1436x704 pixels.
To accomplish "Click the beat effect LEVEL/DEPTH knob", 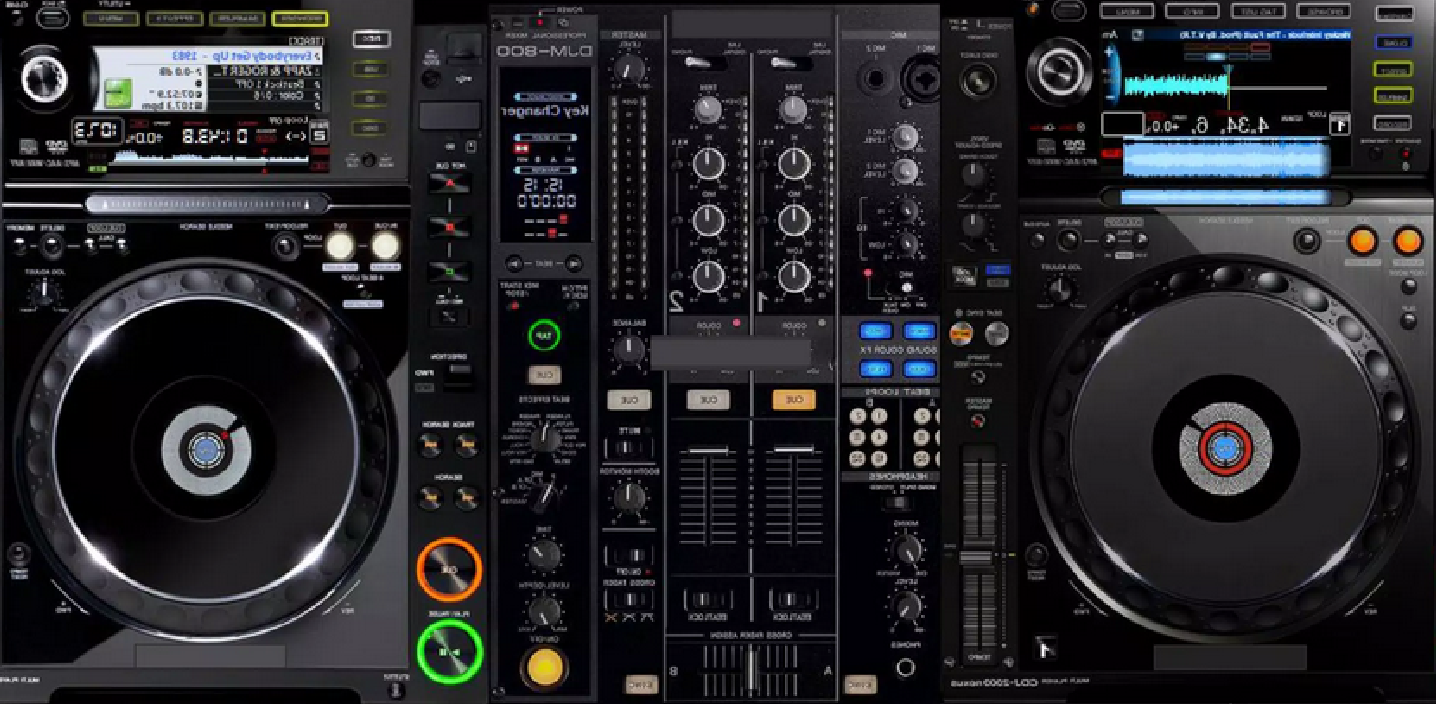I will [x=544, y=610].
